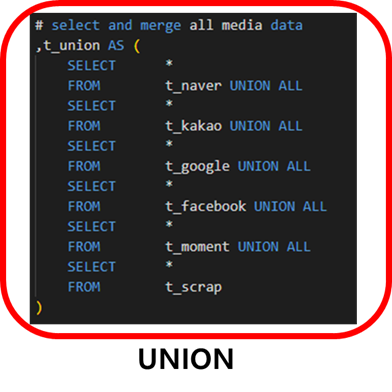Click the t_scrap table name
This screenshot has width=392, height=392.
click(194, 288)
